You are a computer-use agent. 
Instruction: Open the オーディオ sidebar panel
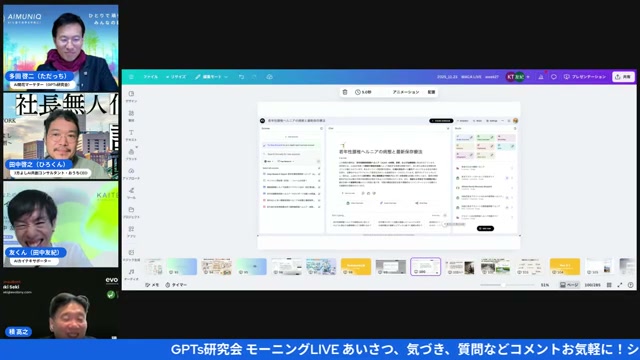tap(131, 274)
